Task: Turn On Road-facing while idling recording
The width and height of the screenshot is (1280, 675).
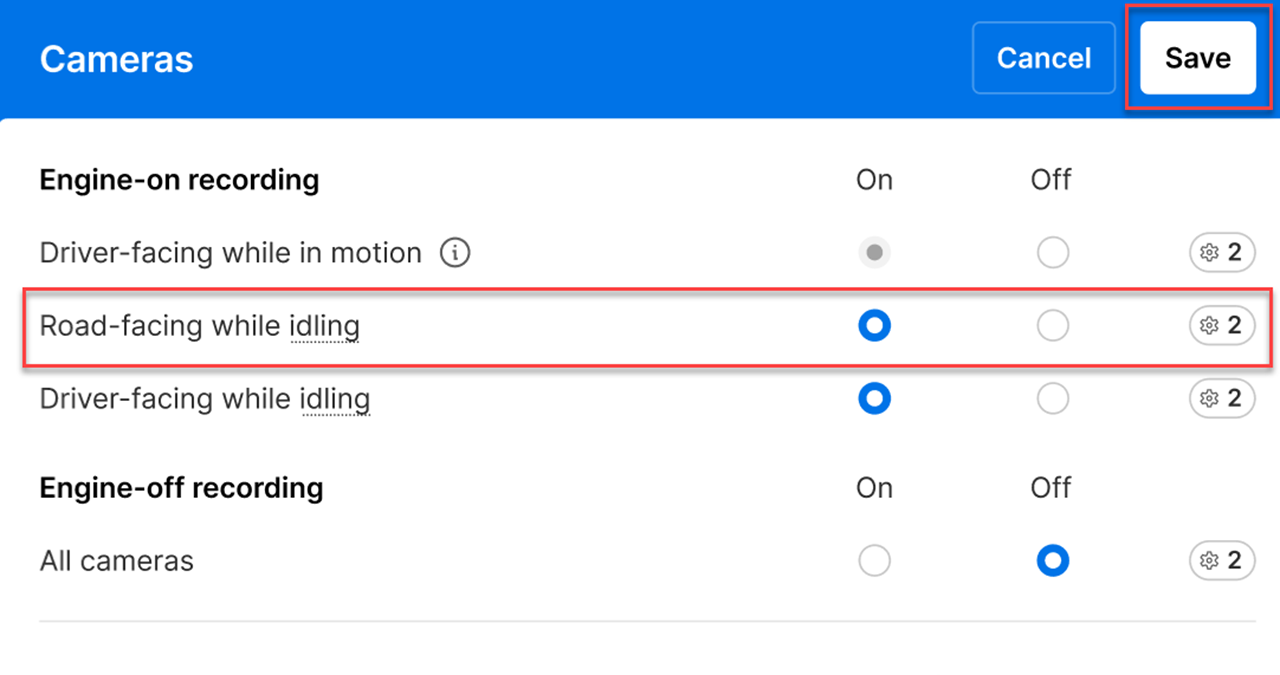Action: pos(875,326)
